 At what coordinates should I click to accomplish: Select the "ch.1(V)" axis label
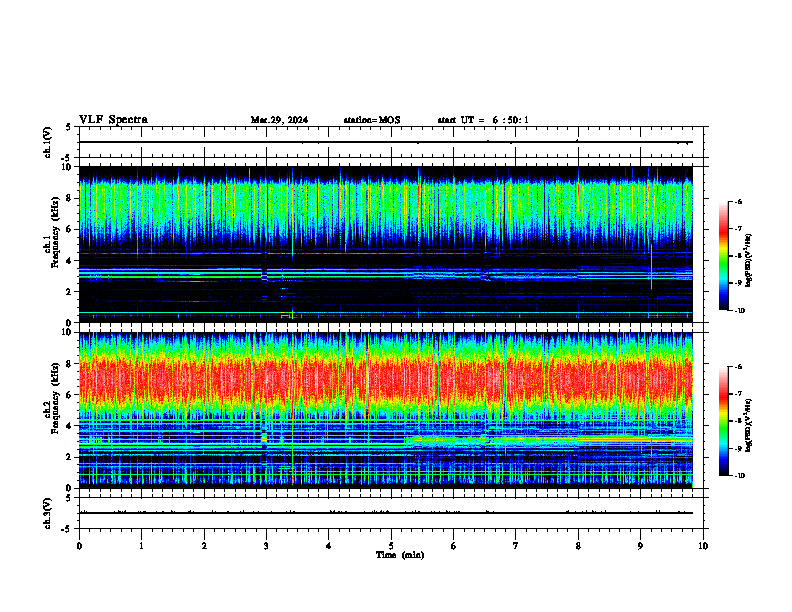click(47, 142)
